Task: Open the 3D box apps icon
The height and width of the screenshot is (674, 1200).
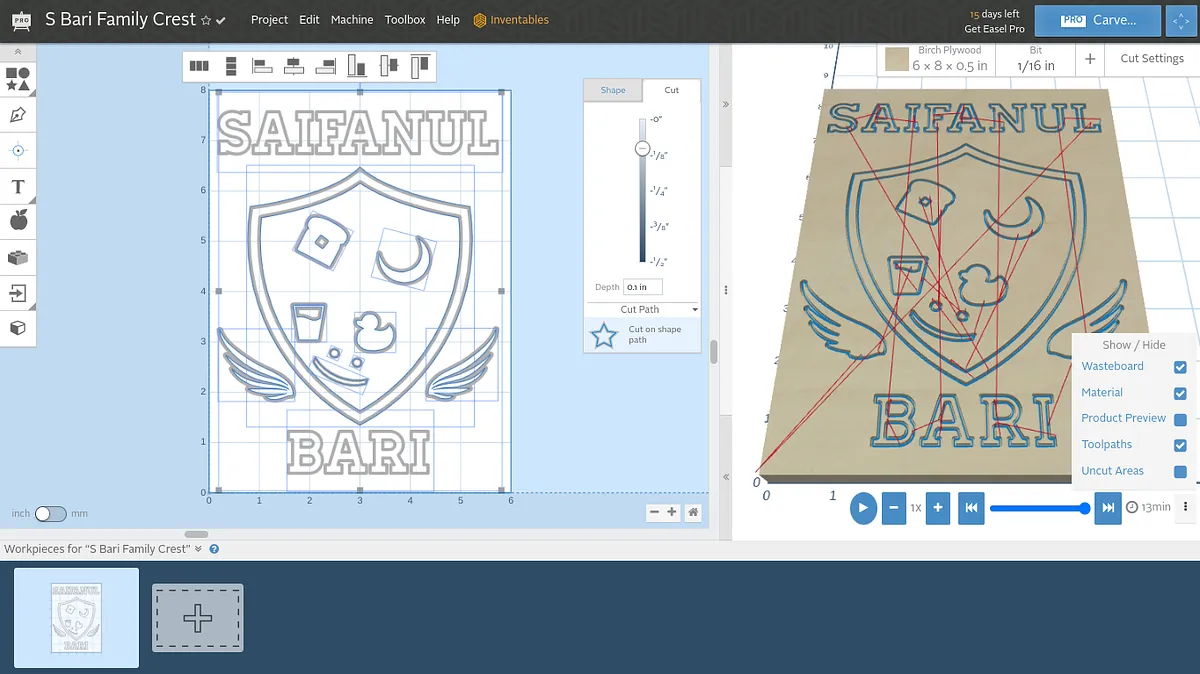Action: 18,328
